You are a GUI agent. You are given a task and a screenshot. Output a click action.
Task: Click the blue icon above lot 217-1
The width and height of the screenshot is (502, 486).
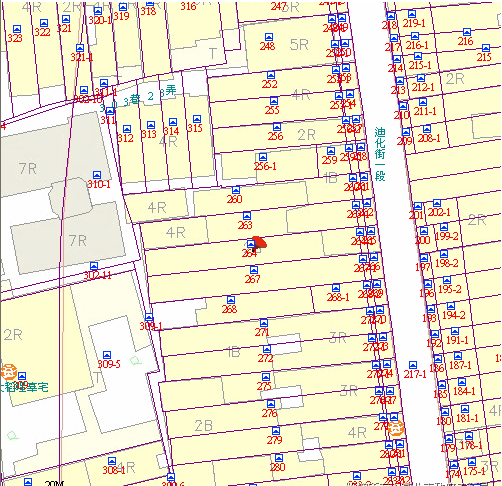click(x=413, y=365)
